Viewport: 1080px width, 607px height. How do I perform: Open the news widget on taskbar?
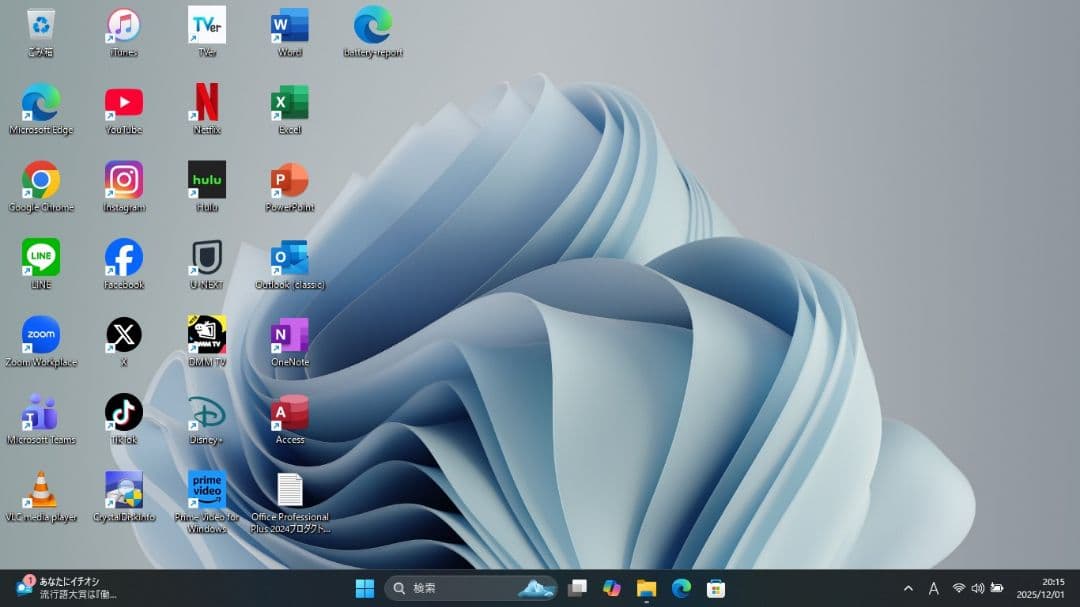click(x=65, y=588)
